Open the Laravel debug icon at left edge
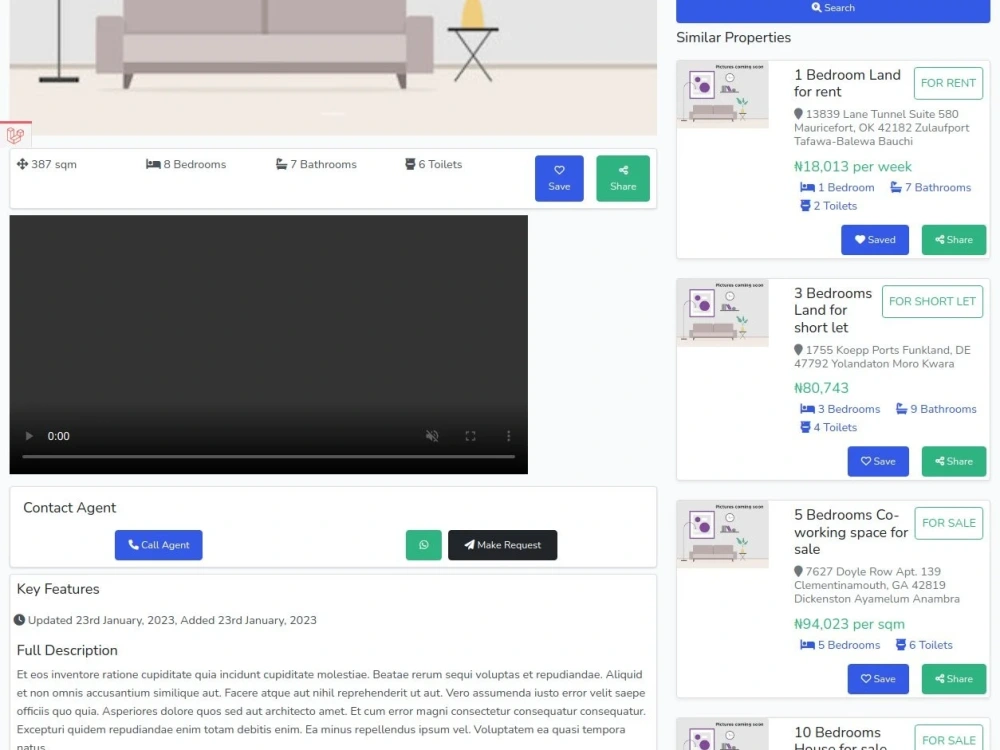1000x750 pixels. coord(15,135)
